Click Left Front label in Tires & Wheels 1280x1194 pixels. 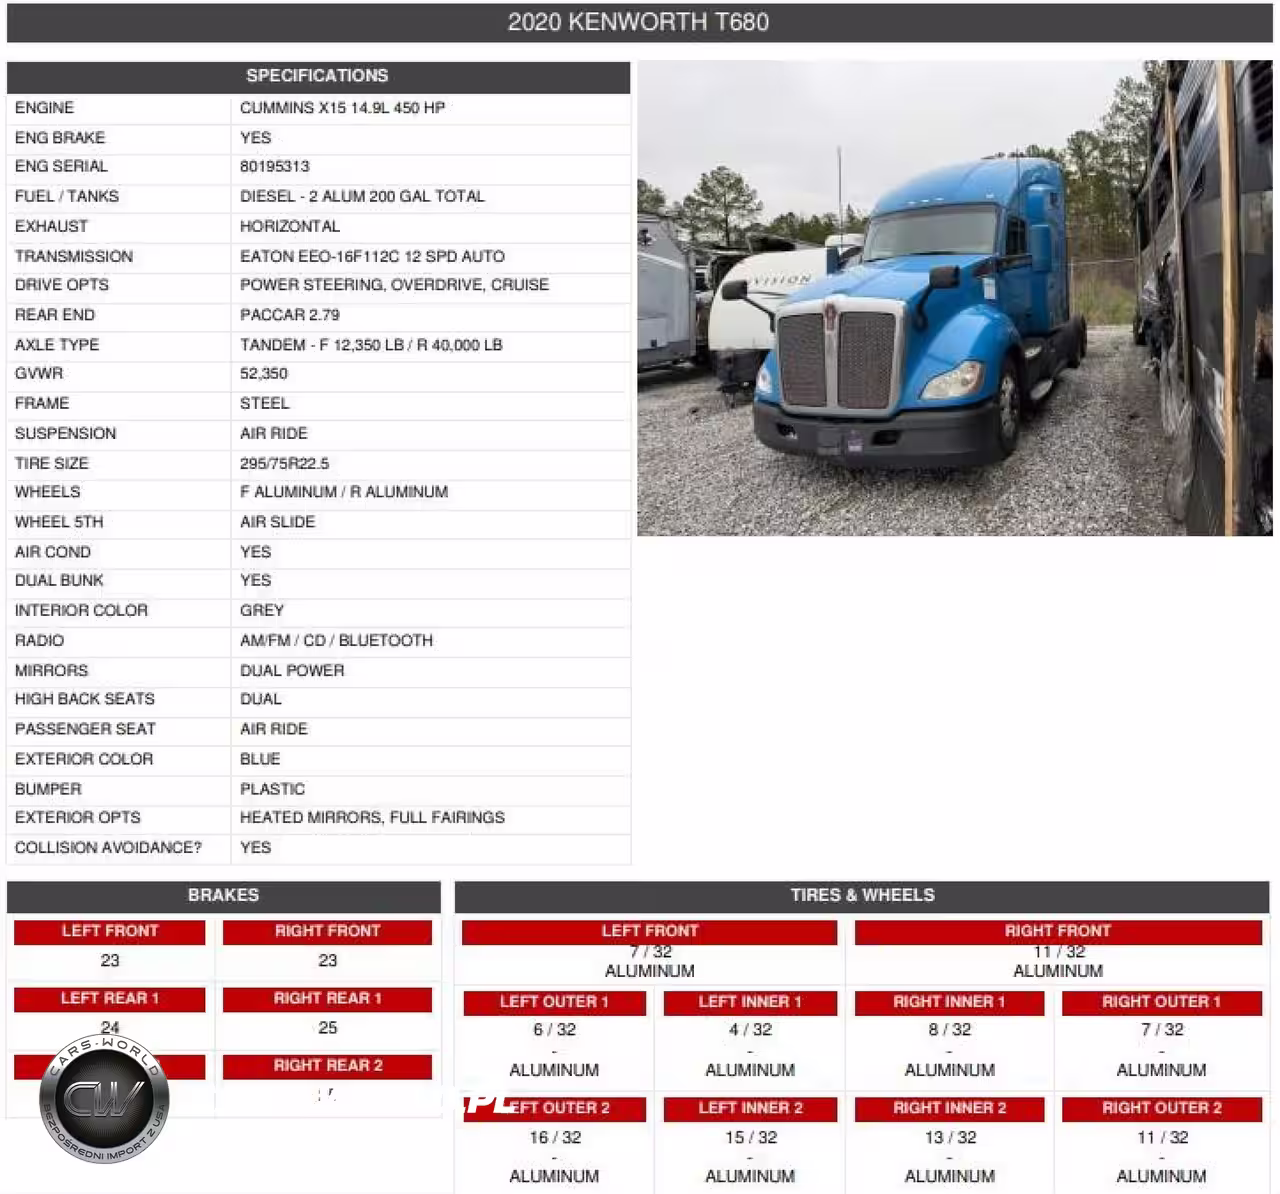[649, 931]
